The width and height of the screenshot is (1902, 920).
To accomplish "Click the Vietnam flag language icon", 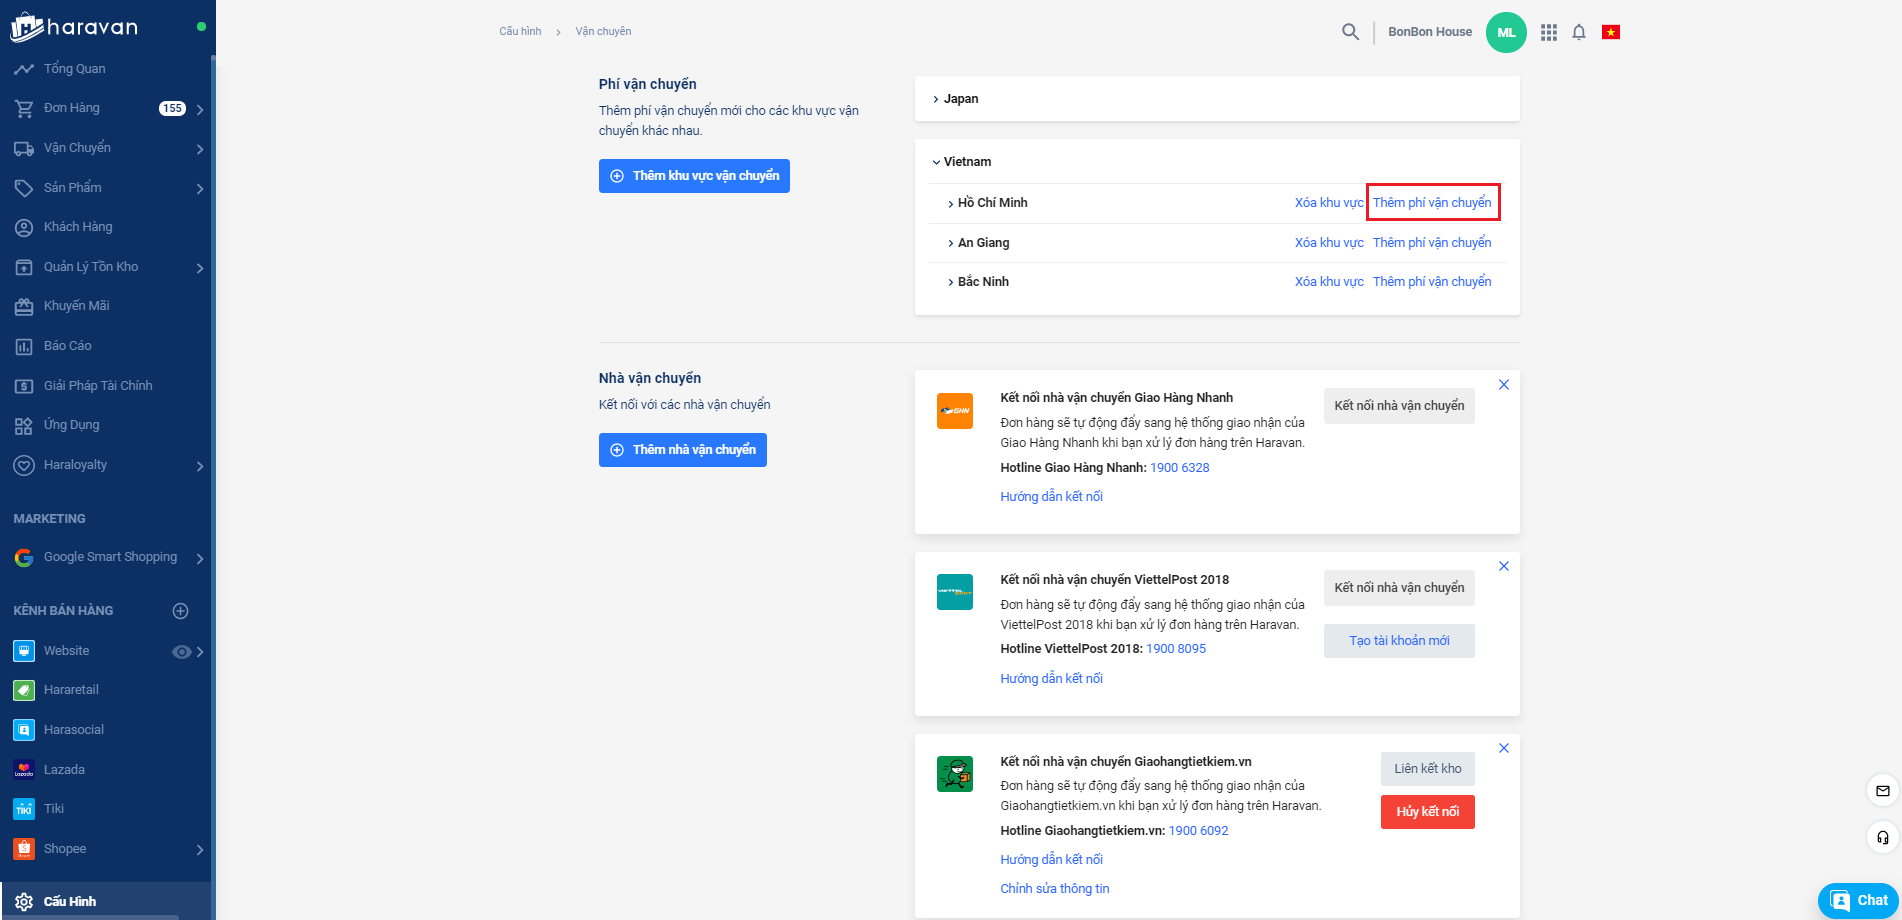I will pos(1610,32).
